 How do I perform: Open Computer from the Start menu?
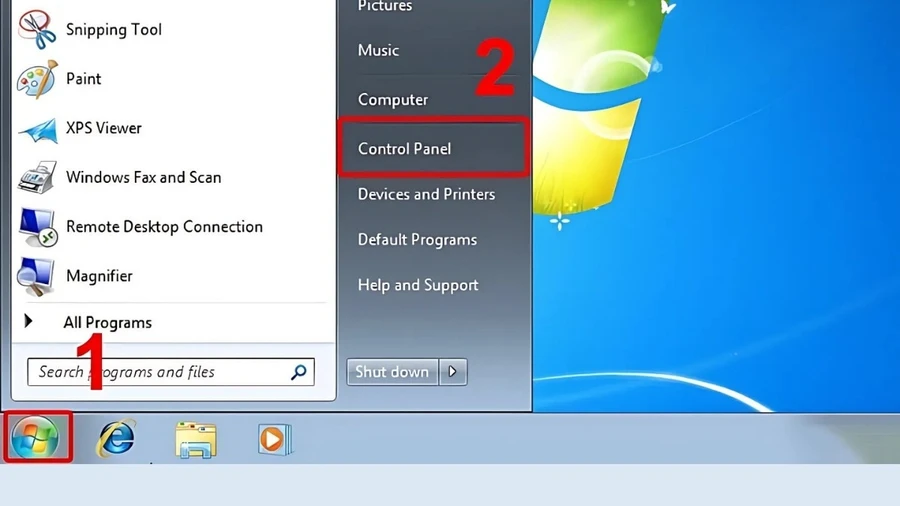pyautogui.click(x=393, y=100)
